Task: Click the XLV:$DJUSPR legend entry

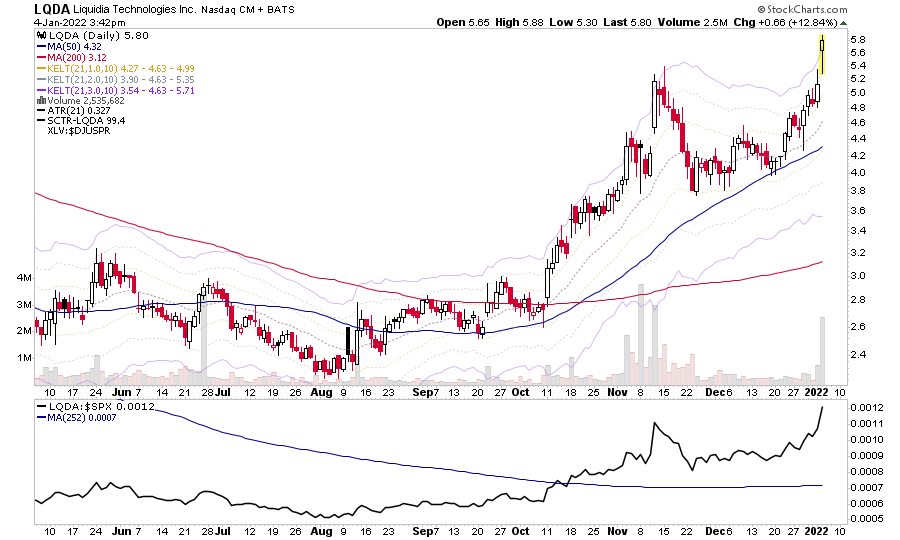Action: point(79,131)
